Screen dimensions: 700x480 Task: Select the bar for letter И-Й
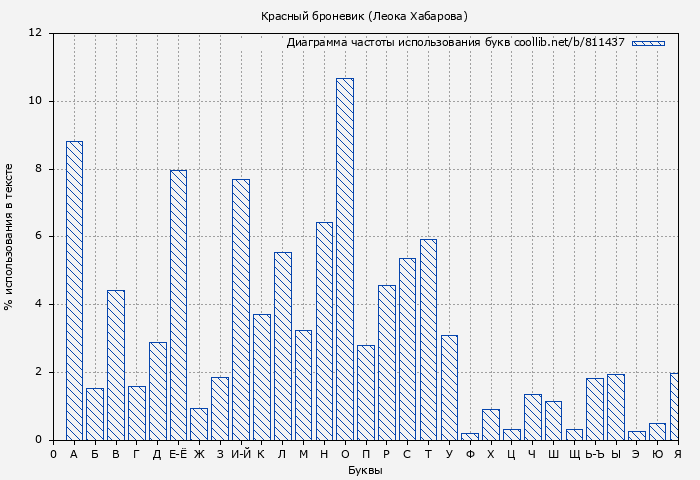[x=241, y=309]
